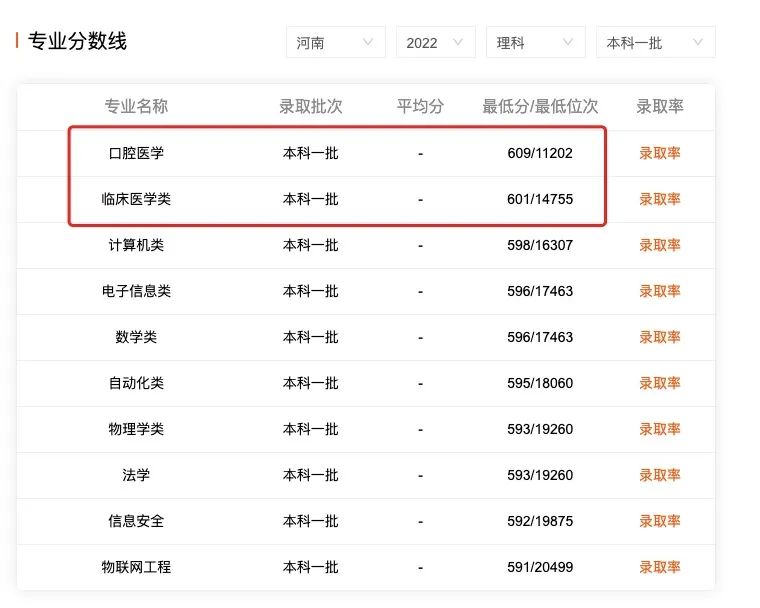Click the score 601/14755
Image resolution: width=760 pixels, height=608 pixels.
(540, 199)
